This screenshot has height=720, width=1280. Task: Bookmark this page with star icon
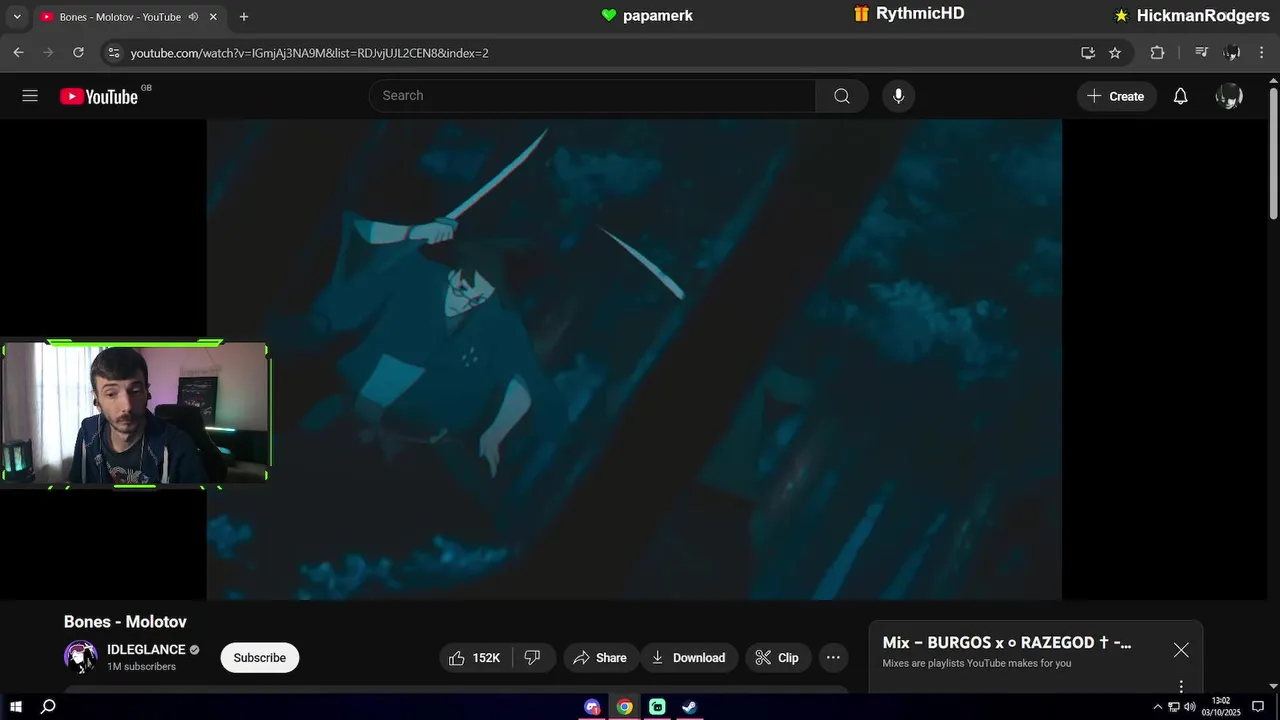click(1115, 52)
